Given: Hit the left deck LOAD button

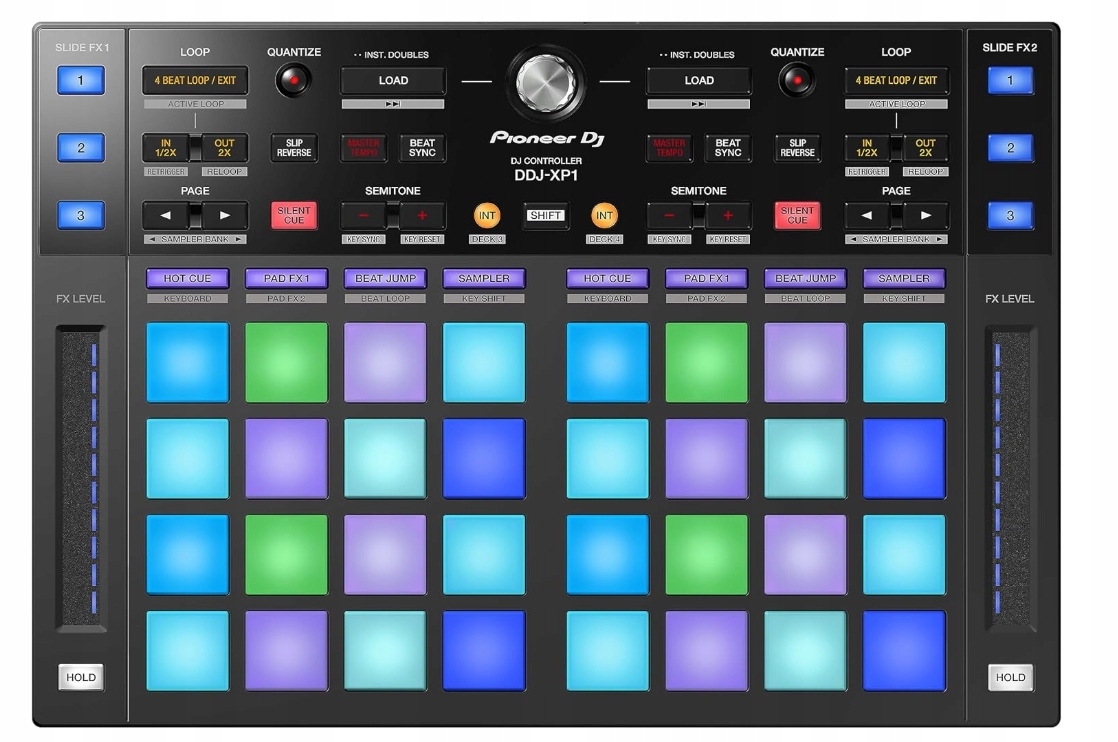Looking at the screenshot, I should click(394, 81).
